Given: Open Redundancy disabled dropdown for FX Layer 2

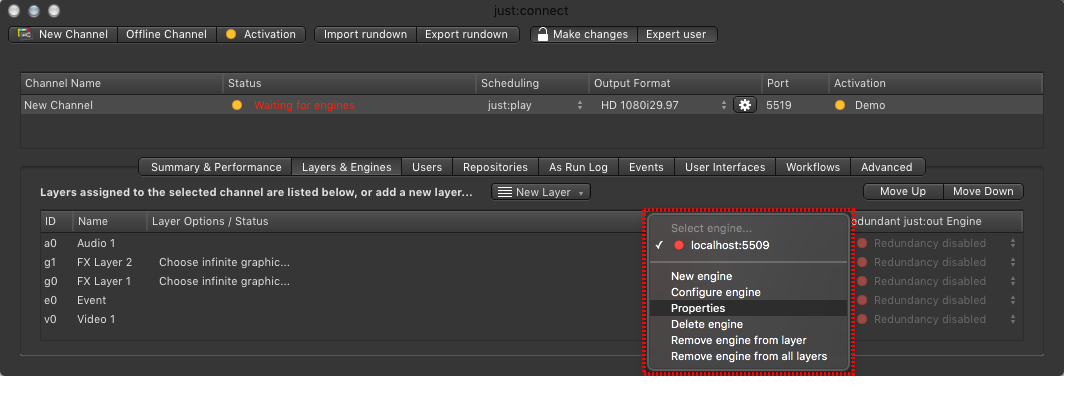Looking at the screenshot, I should [938, 262].
